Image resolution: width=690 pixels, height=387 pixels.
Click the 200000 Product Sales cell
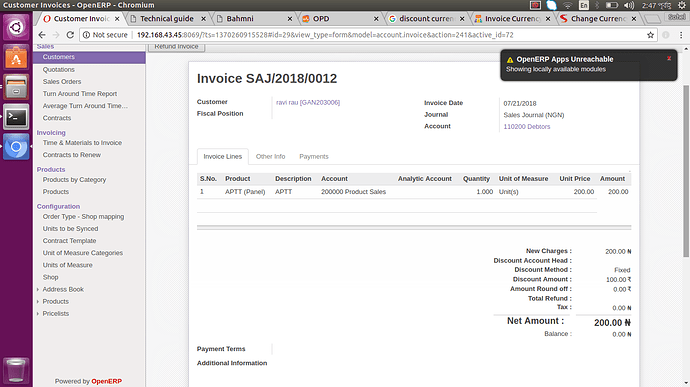pos(353,192)
